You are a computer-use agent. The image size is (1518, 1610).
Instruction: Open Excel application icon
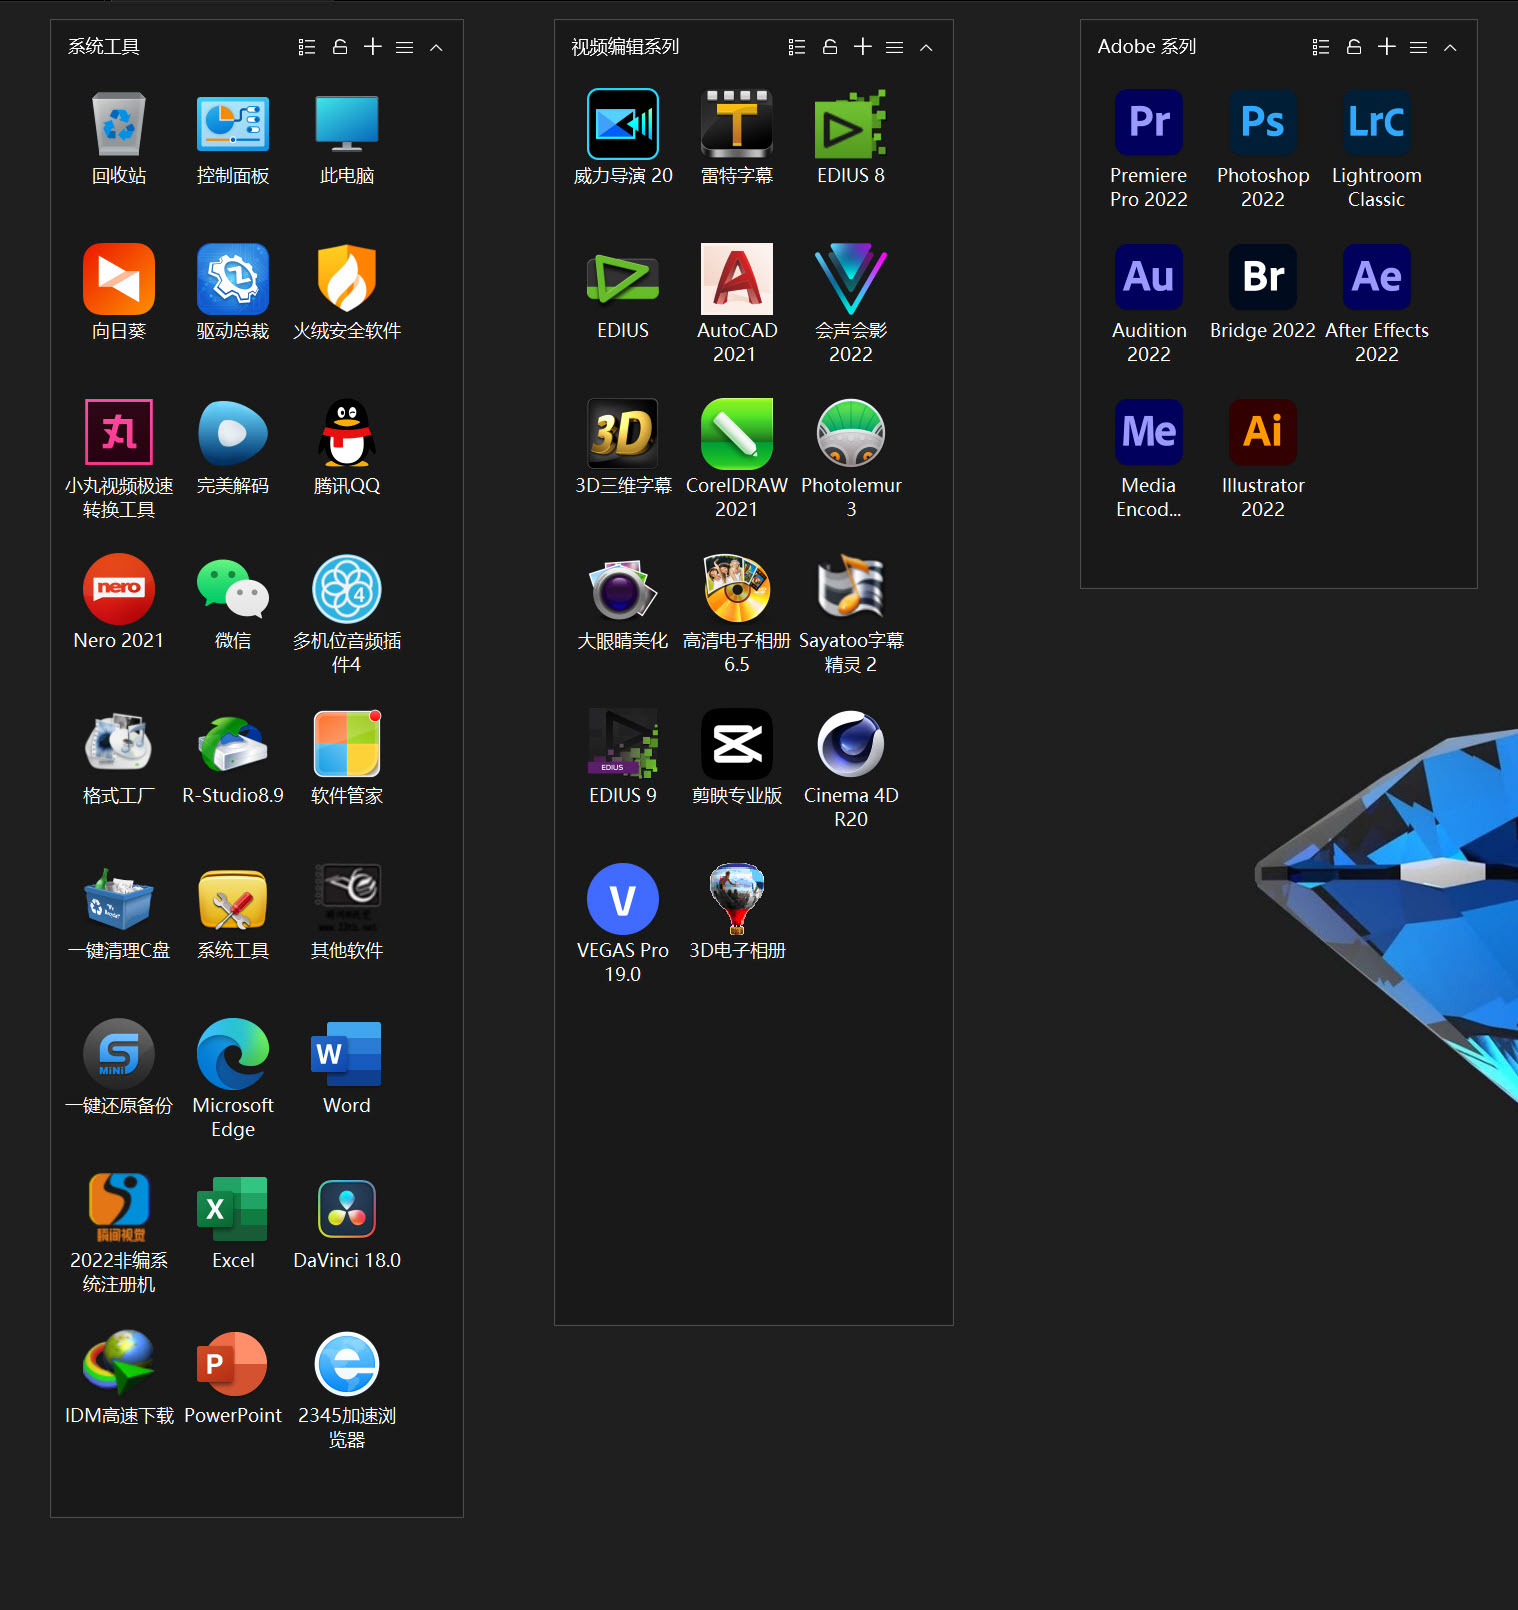tap(233, 1209)
